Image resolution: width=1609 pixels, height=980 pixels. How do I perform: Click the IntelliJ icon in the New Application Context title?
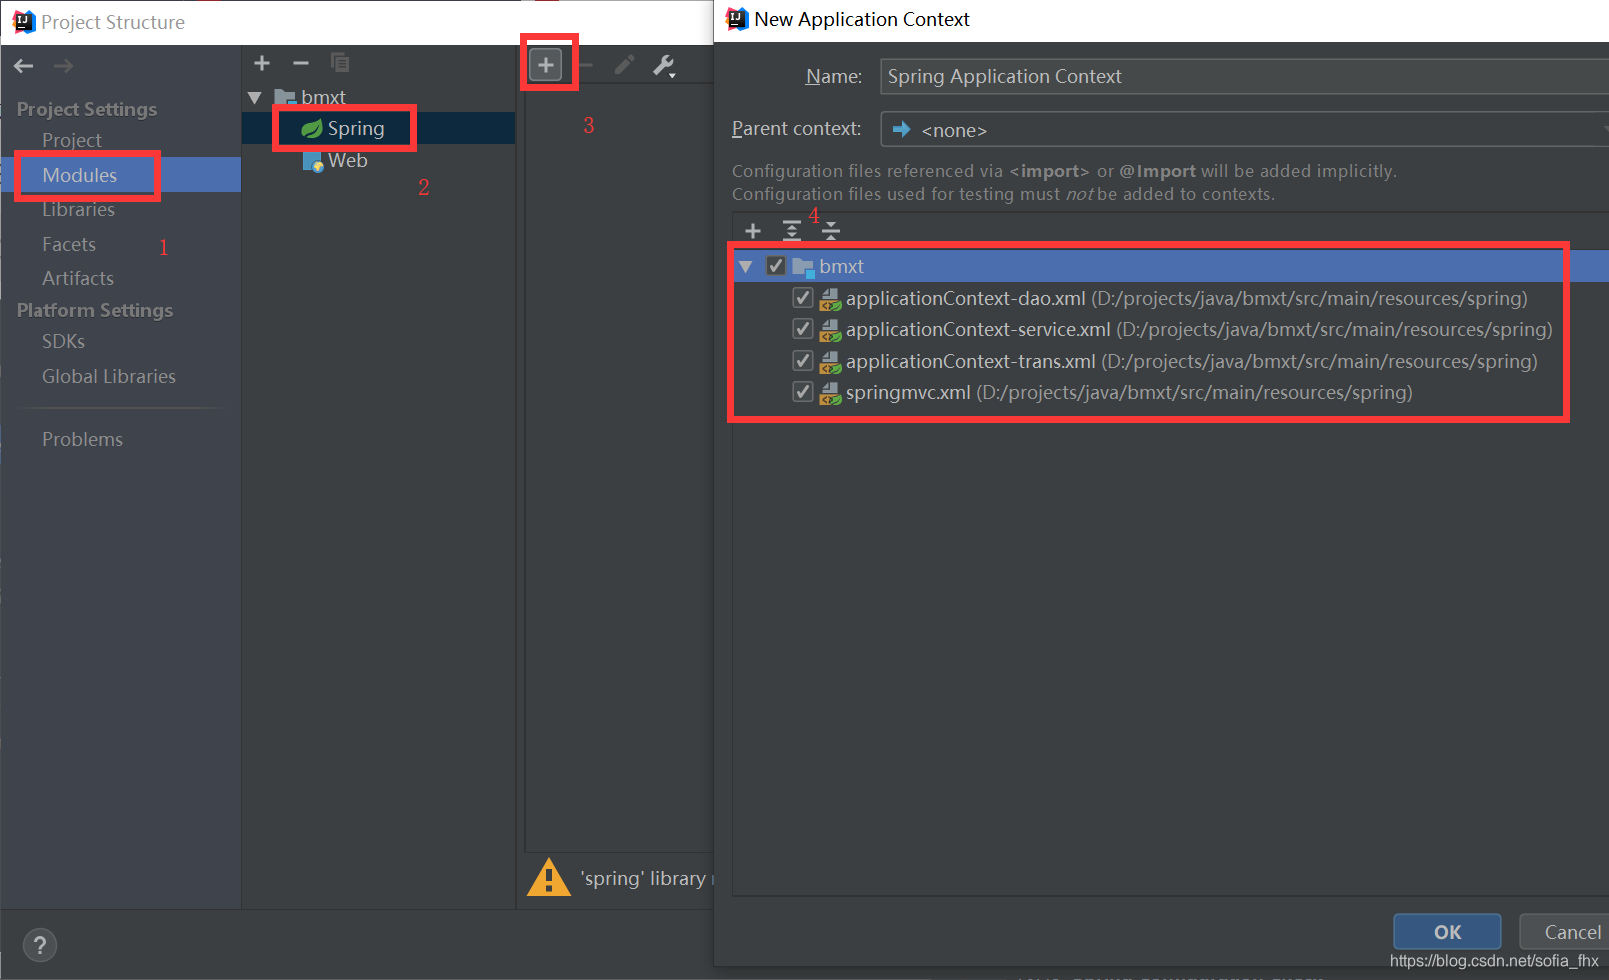tap(737, 19)
